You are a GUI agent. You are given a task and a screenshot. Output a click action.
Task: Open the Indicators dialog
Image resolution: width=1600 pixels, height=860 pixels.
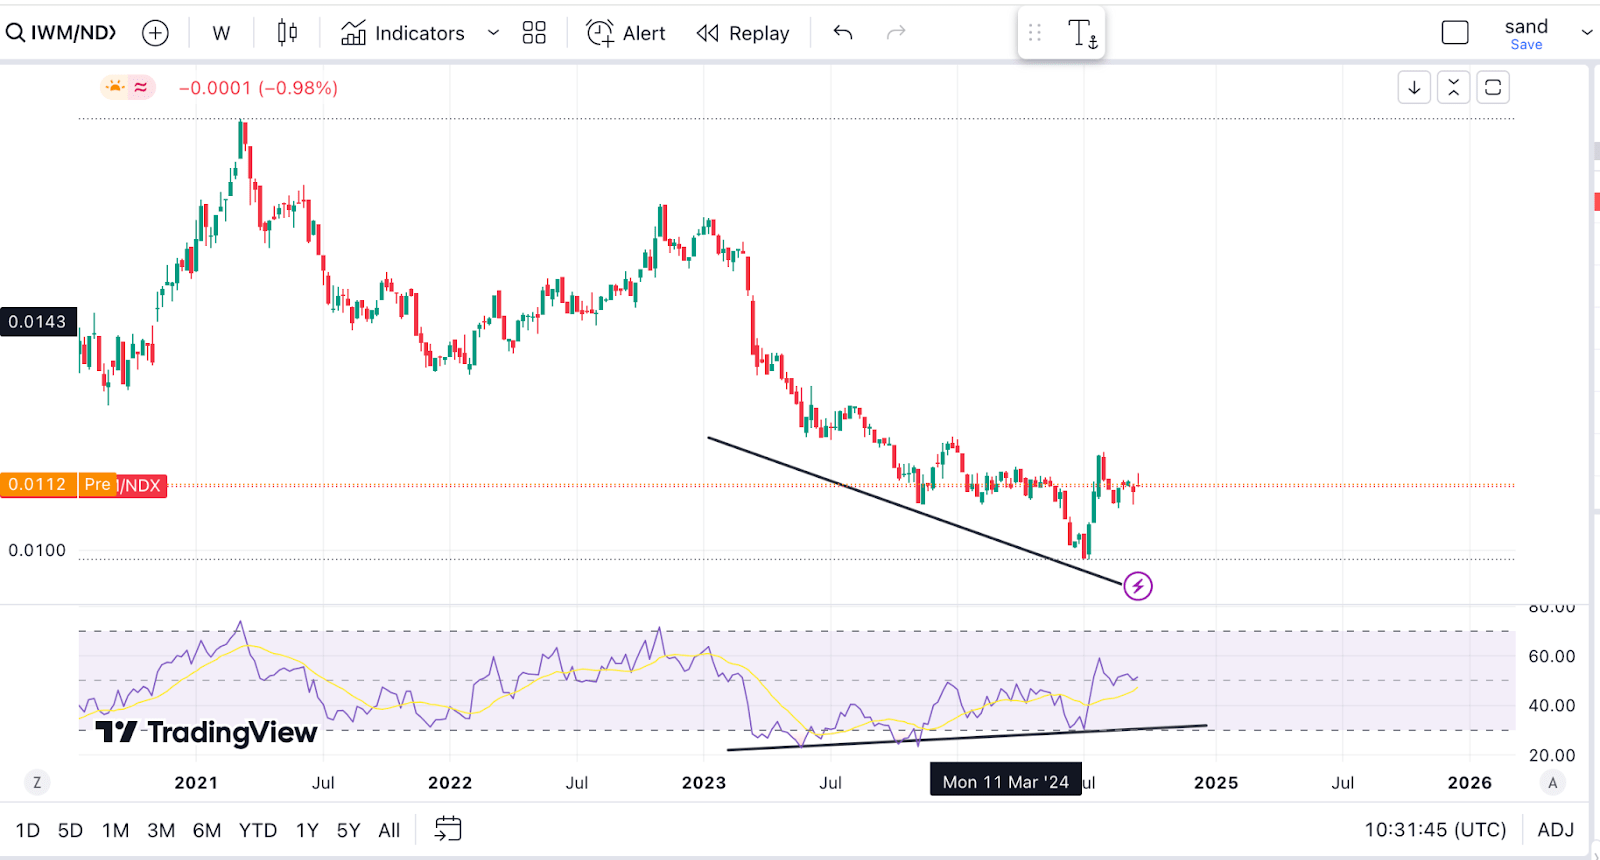pos(403,33)
